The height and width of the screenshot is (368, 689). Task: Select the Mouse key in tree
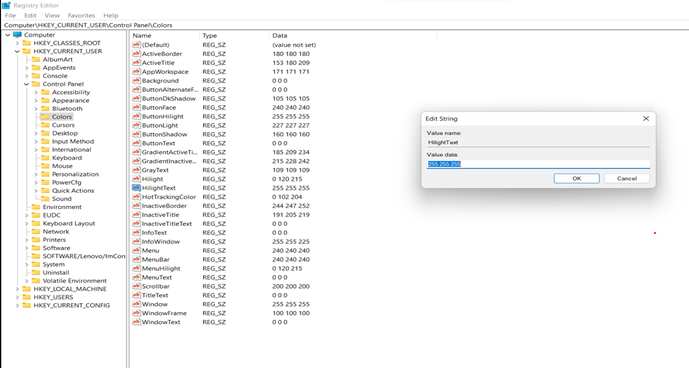coord(62,166)
